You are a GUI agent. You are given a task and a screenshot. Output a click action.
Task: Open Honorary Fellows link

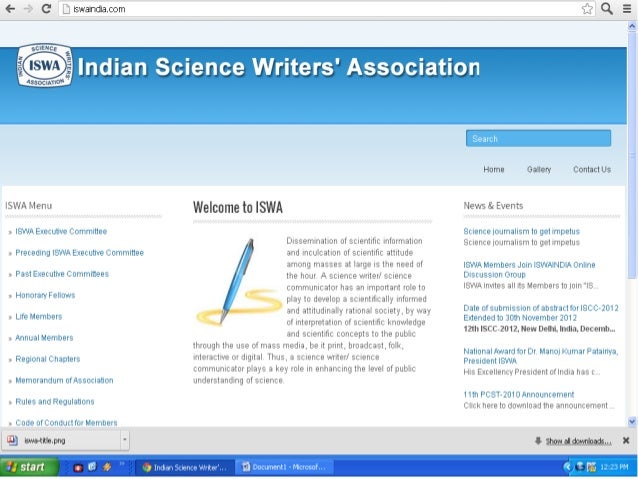pyautogui.click(x=45, y=295)
